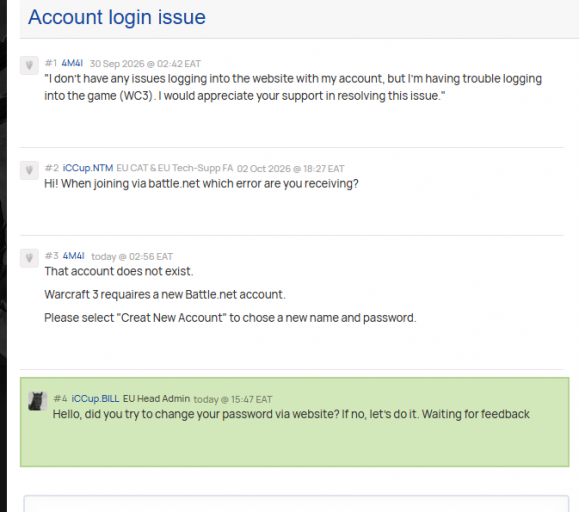
Task: Click the '#4' post number
Action: (x=60, y=399)
